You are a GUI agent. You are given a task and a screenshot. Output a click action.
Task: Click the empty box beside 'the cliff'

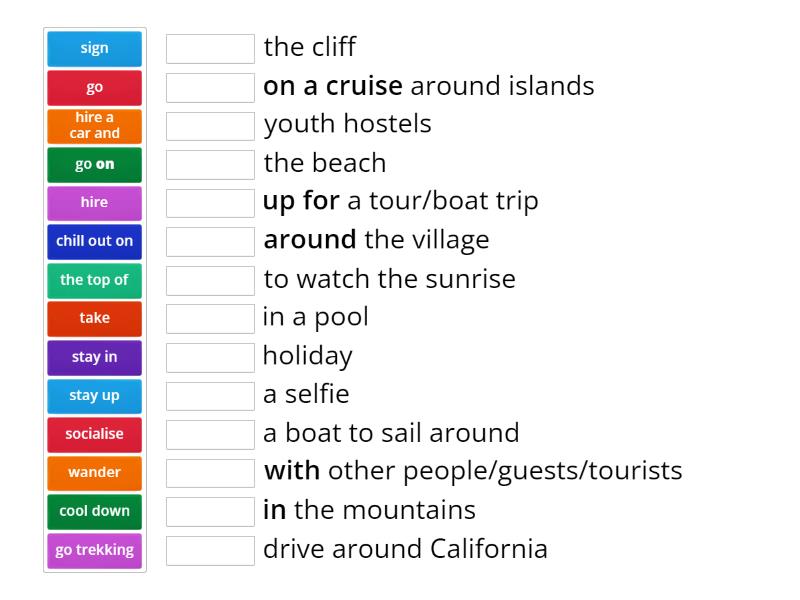(x=210, y=48)
